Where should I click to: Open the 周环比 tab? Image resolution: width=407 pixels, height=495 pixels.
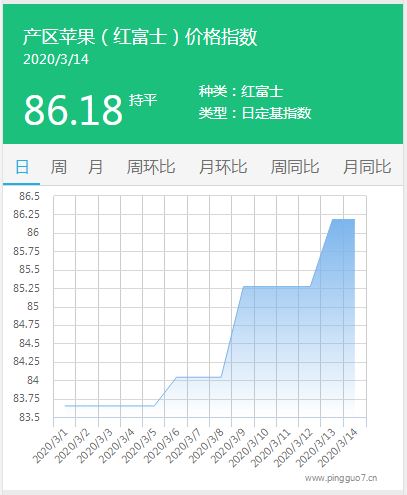(x=151, y=167)
